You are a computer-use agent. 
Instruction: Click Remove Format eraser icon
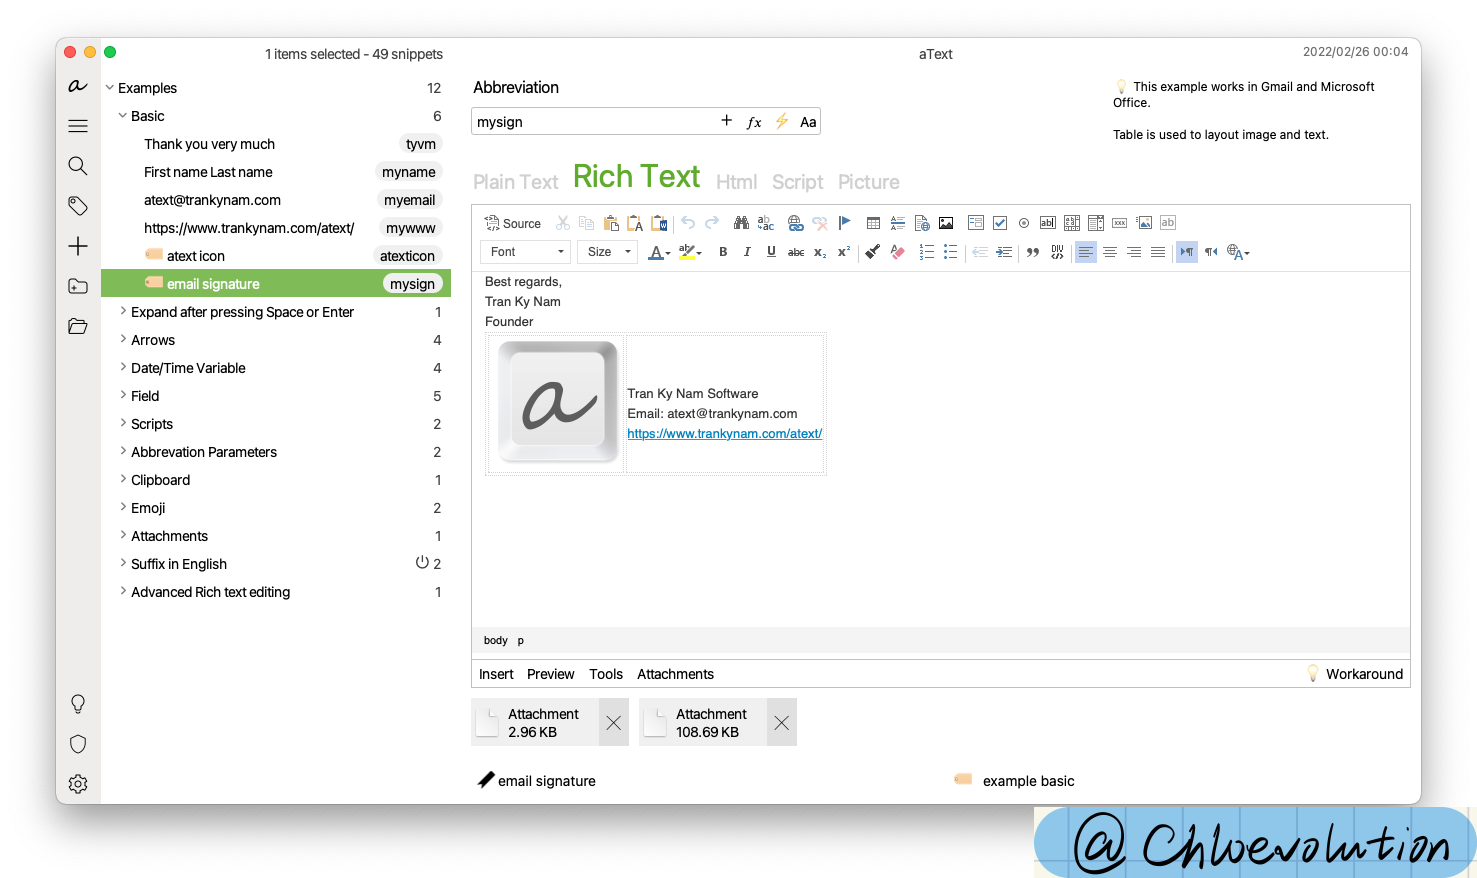[x=897, y=252]
